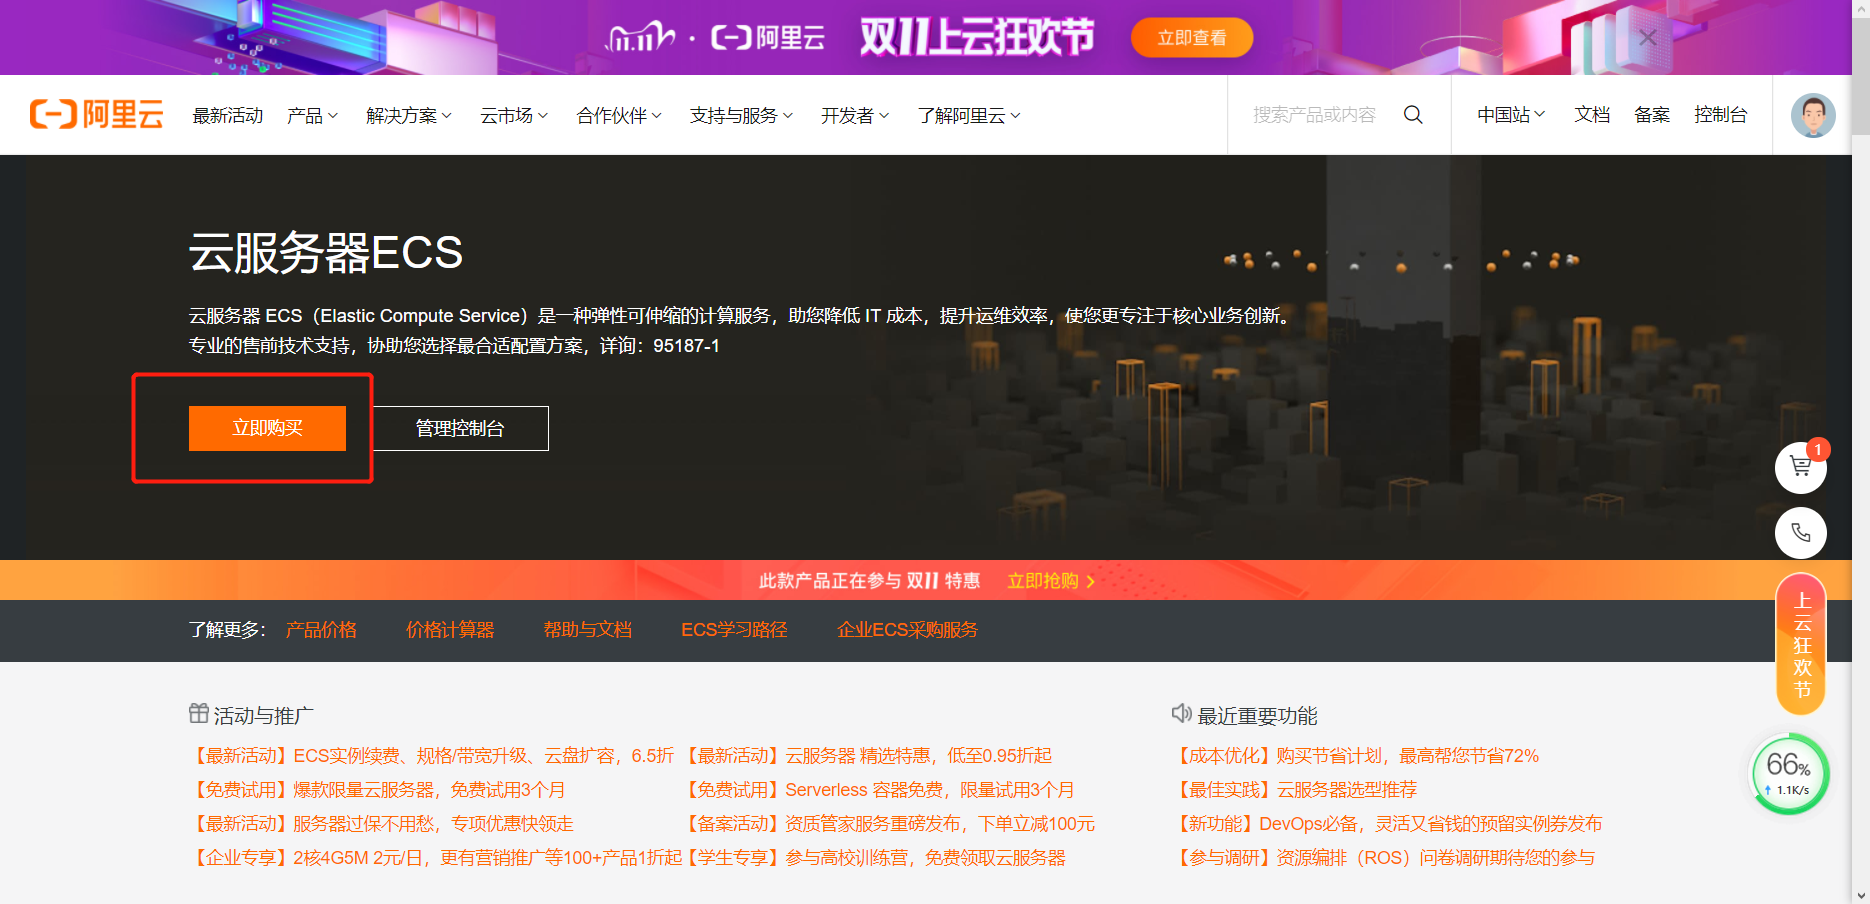Screen dimensions: 1870x904
Task: Click the 管理控制台 button
Action: 460,428
